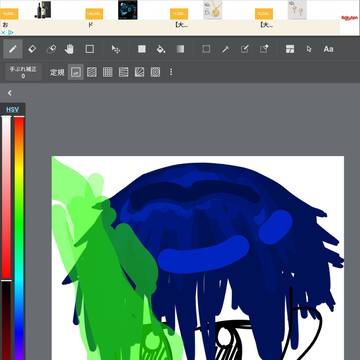This screenshot has height=360, width=360.
Task: Open the 手ぶれ補正 stabilizer setting
Action: pos(23,72)
